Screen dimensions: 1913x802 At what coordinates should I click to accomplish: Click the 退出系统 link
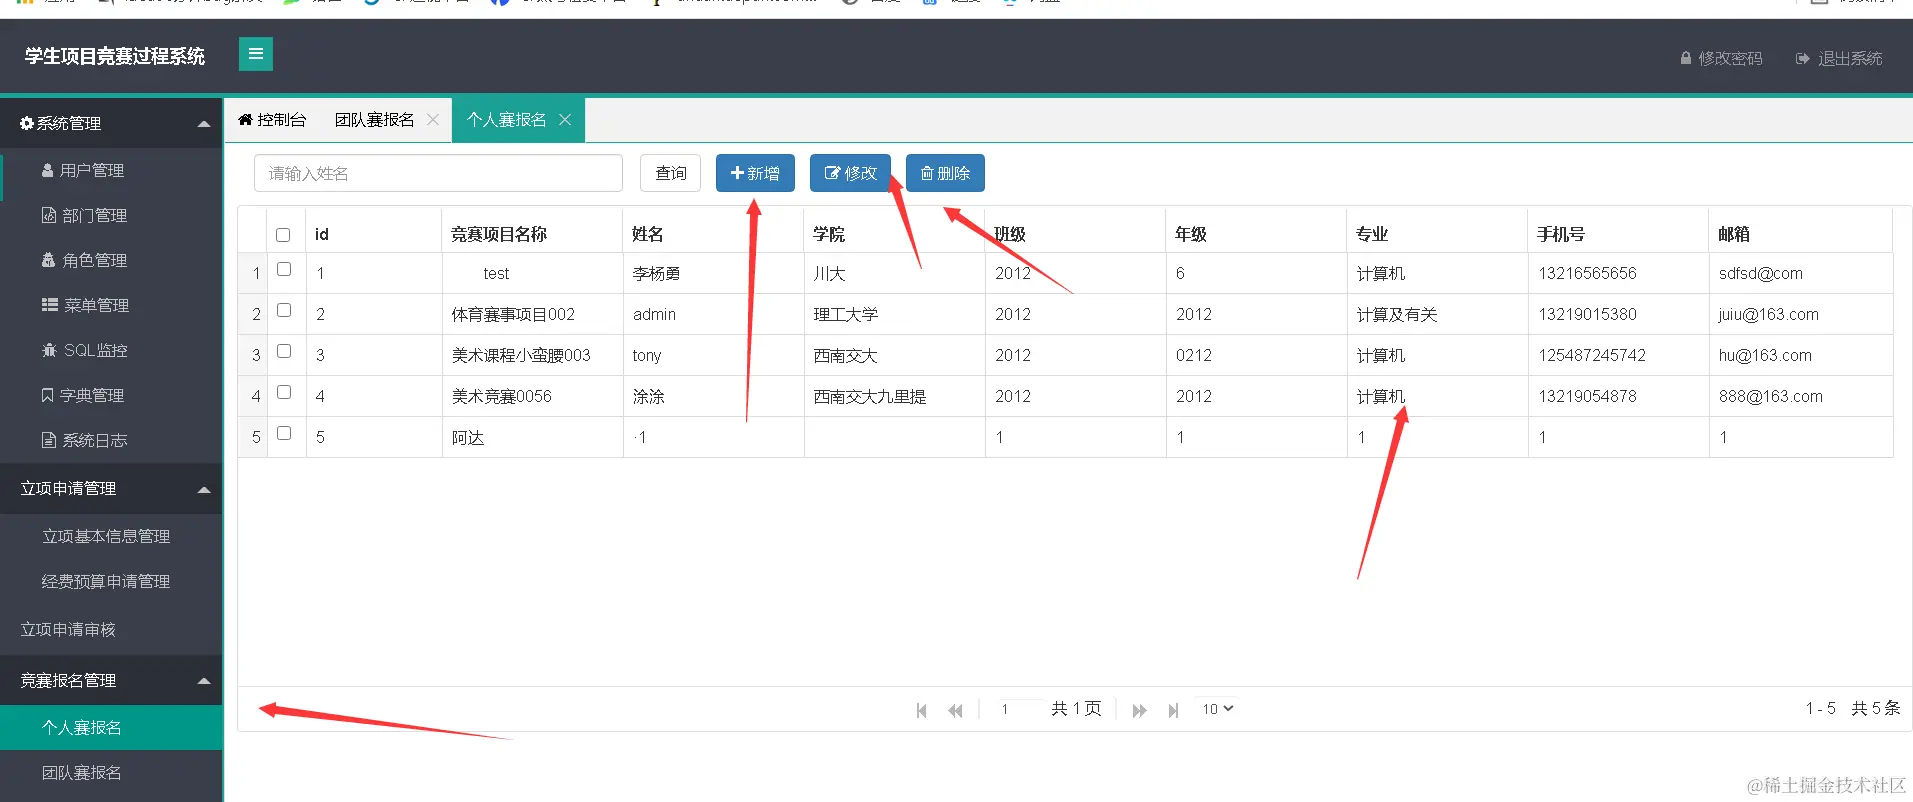point(1839,58)
